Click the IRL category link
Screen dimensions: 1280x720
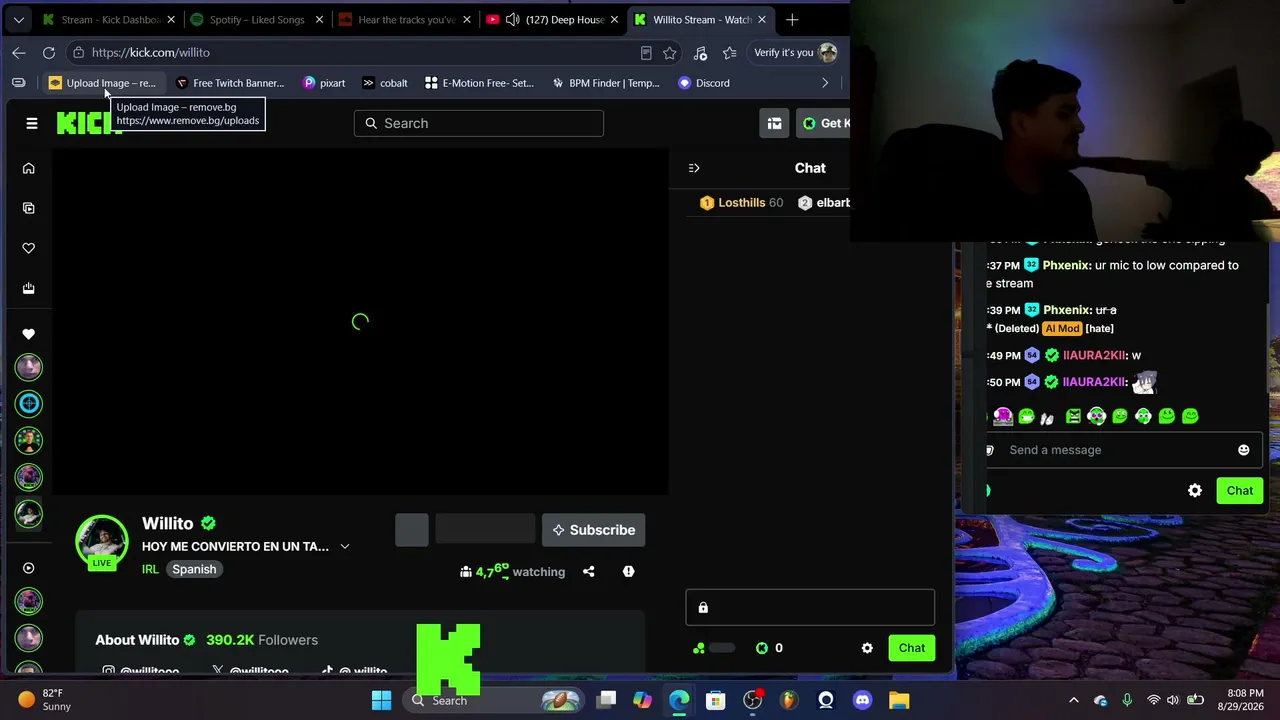[x=150, y=569]
